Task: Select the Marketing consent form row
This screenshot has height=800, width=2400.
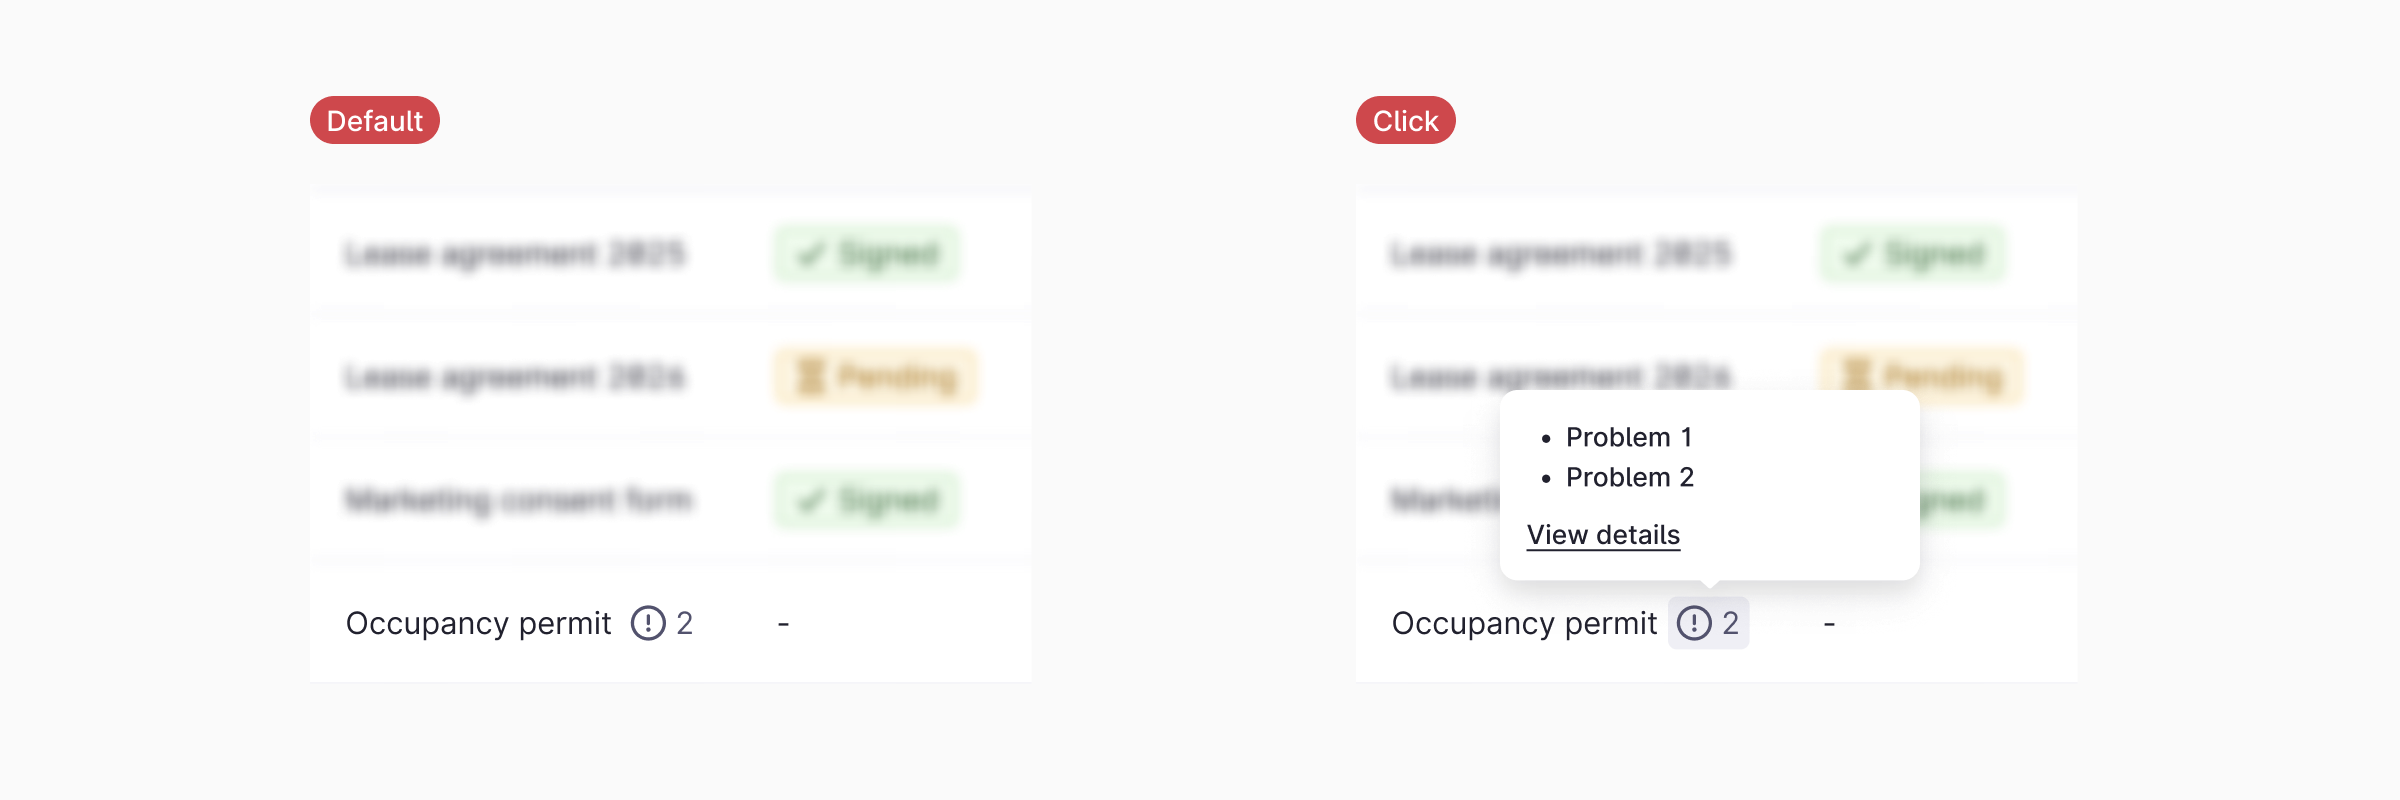Action: coord(670,500)
